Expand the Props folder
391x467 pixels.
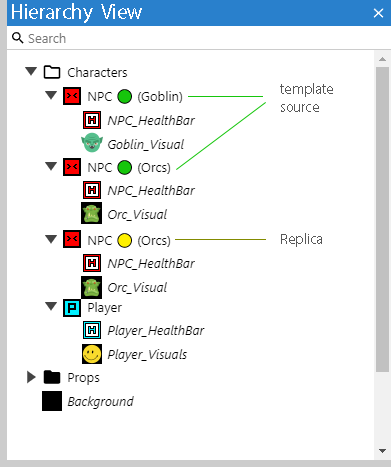[x=31, y=377]
